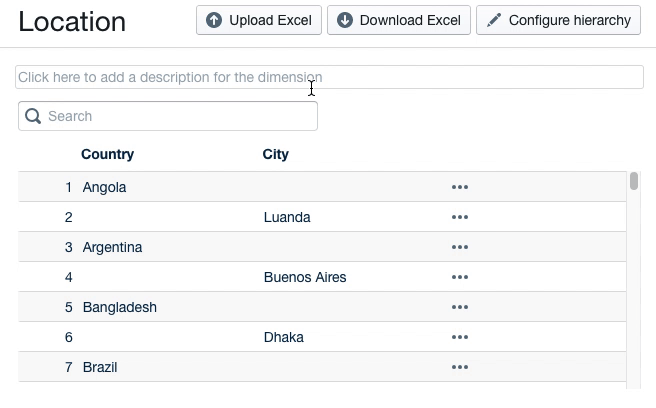
Task: Click the magnifier search icon
Action: [x=33, y=116]
